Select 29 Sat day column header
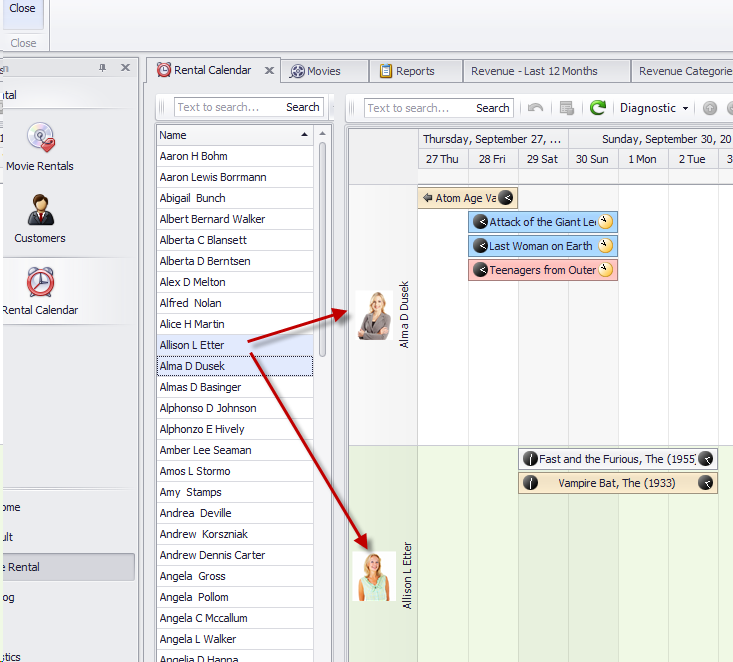The image size is (733, 662). pyautogui.click(x=543, y=159)
